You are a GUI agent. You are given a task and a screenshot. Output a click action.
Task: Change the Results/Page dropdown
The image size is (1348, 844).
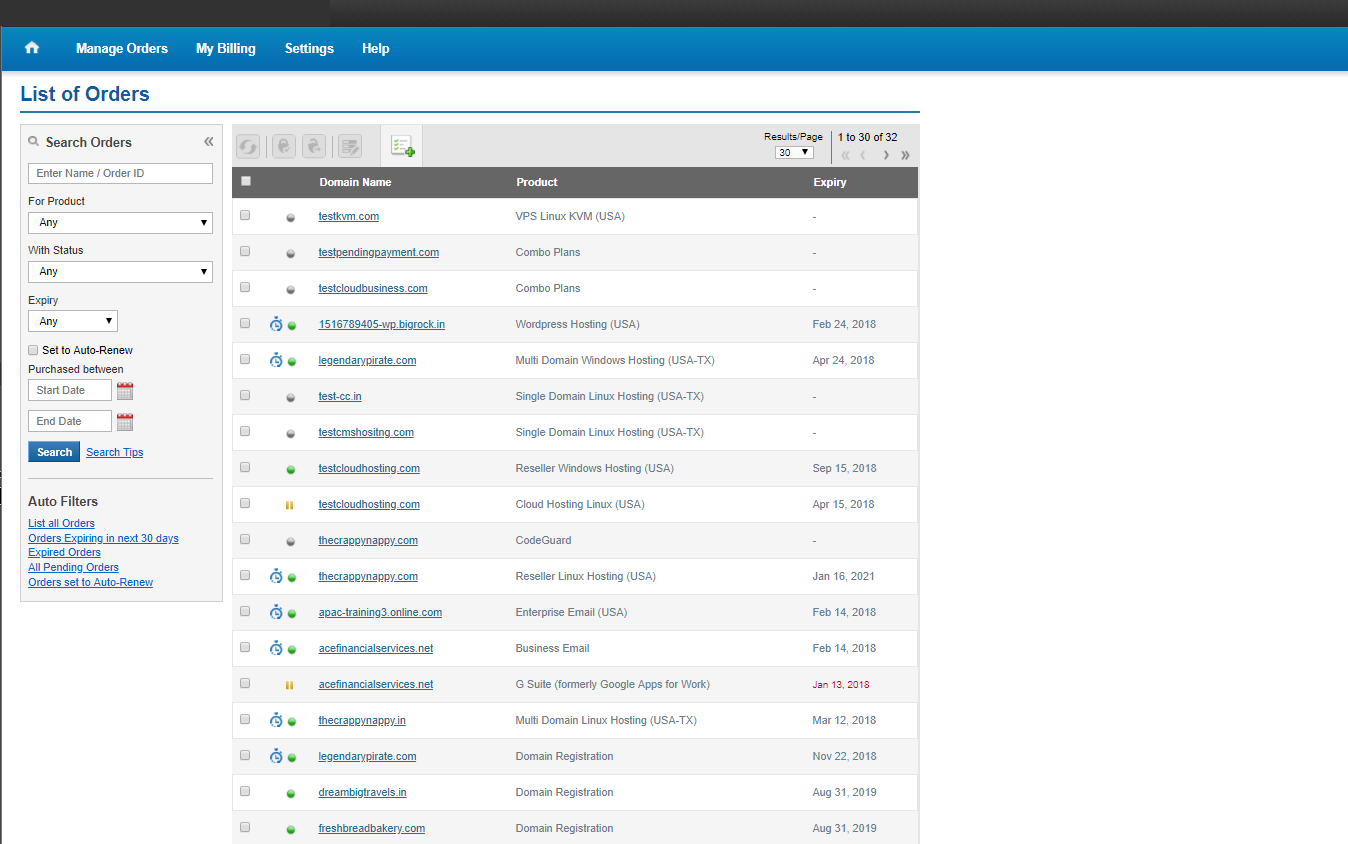794,153
